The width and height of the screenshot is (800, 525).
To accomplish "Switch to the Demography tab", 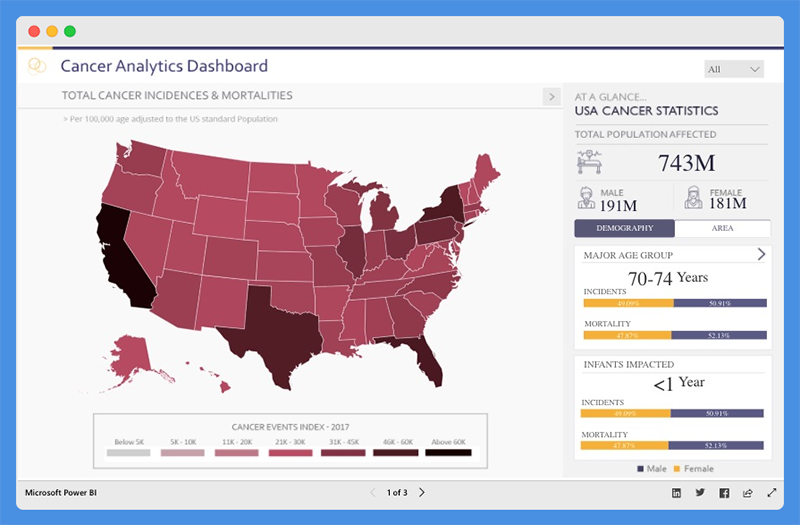I will point(624,228).
